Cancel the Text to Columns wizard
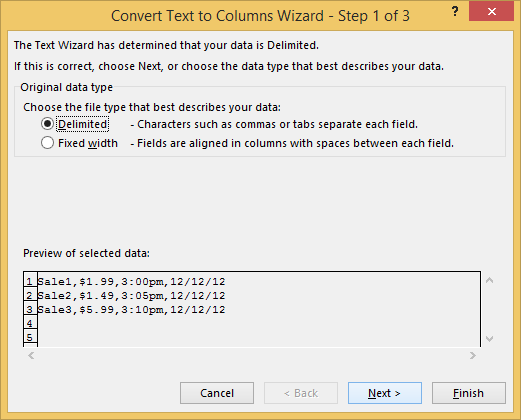 217,393
